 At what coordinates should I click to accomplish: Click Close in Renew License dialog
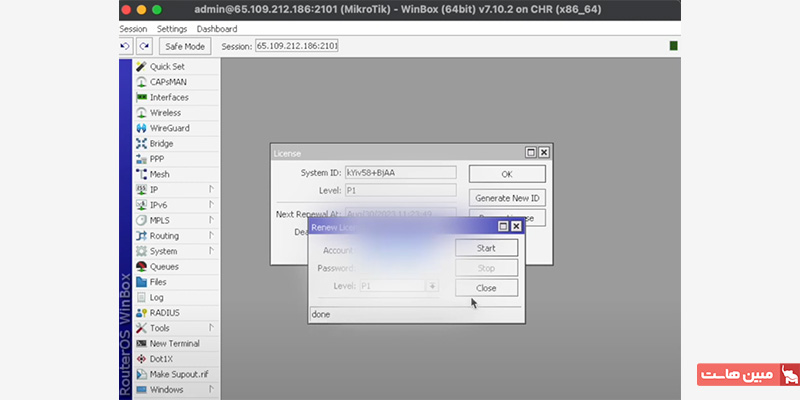point(486,288)
